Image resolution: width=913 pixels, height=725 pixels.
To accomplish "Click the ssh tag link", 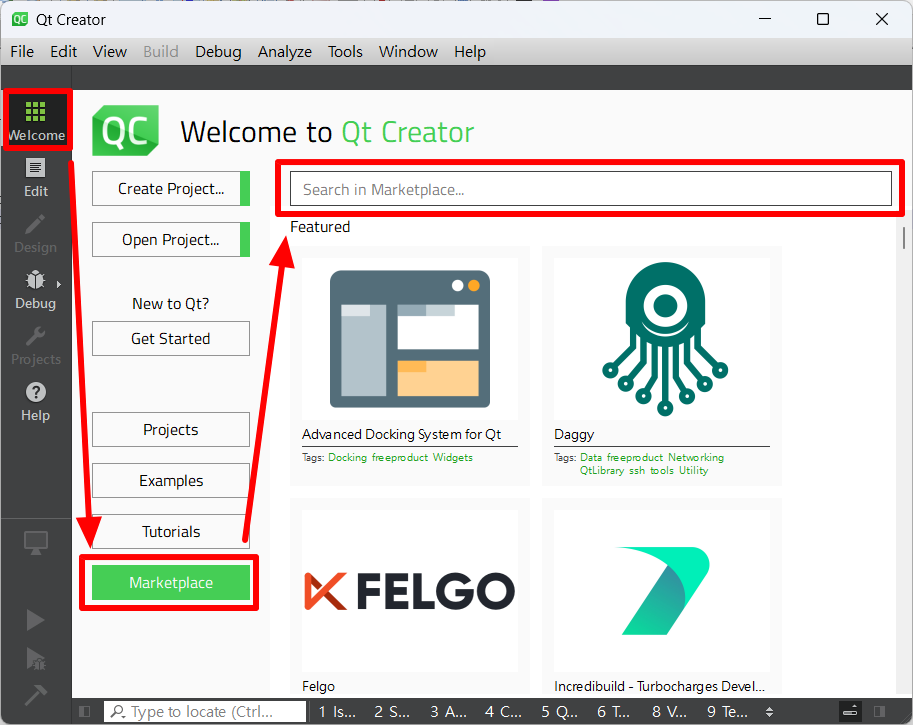I will [636, 471].
